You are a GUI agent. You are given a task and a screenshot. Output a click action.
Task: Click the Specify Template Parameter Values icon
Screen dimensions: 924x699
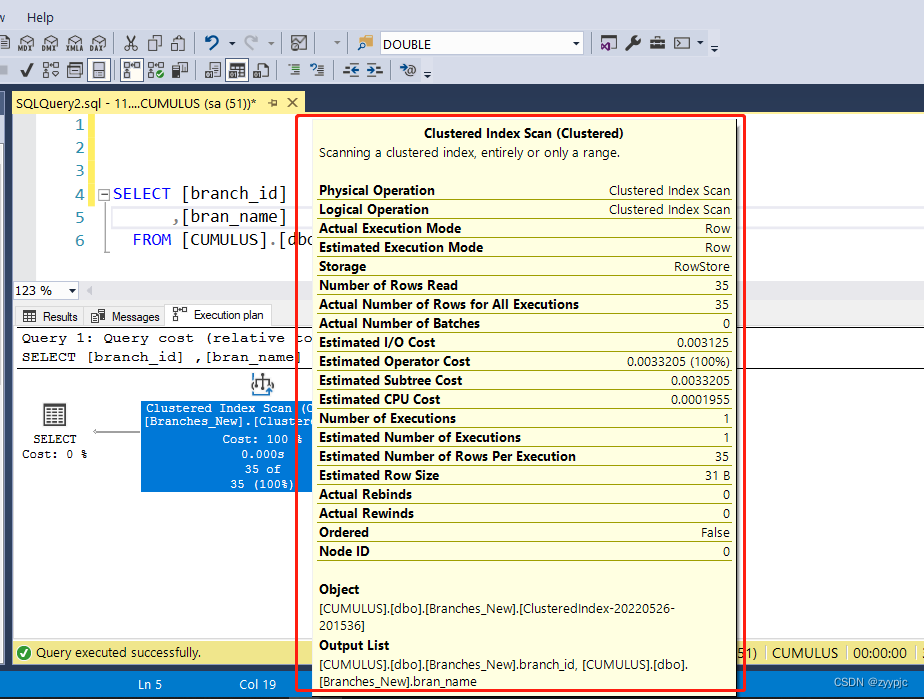click(x=409, y=70)
